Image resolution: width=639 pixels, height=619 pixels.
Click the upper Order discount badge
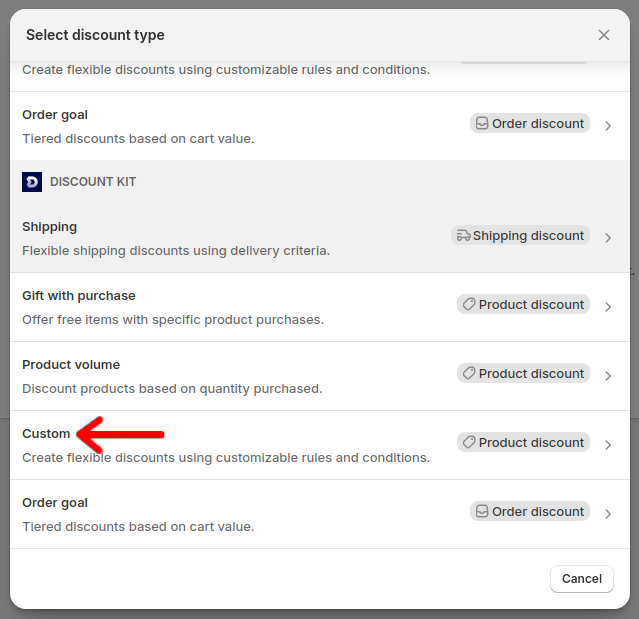[530, 123]
